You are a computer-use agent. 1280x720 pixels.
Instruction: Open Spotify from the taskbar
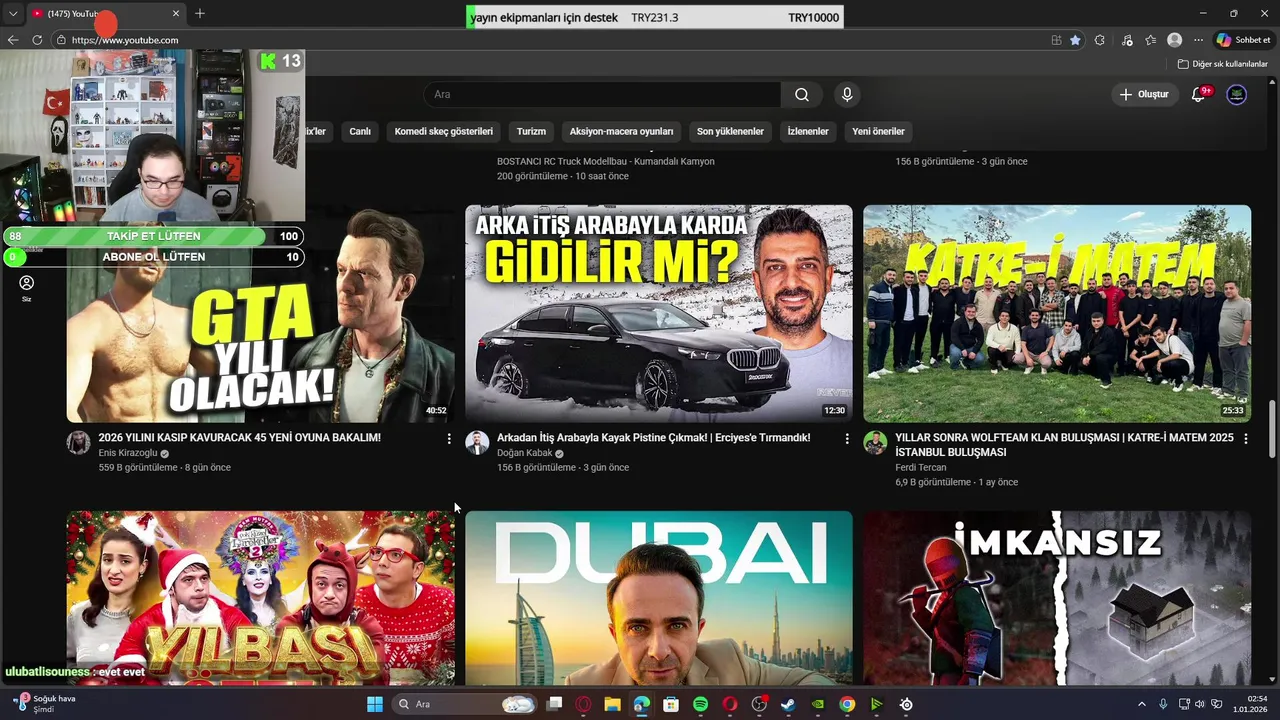click(700, 704)
